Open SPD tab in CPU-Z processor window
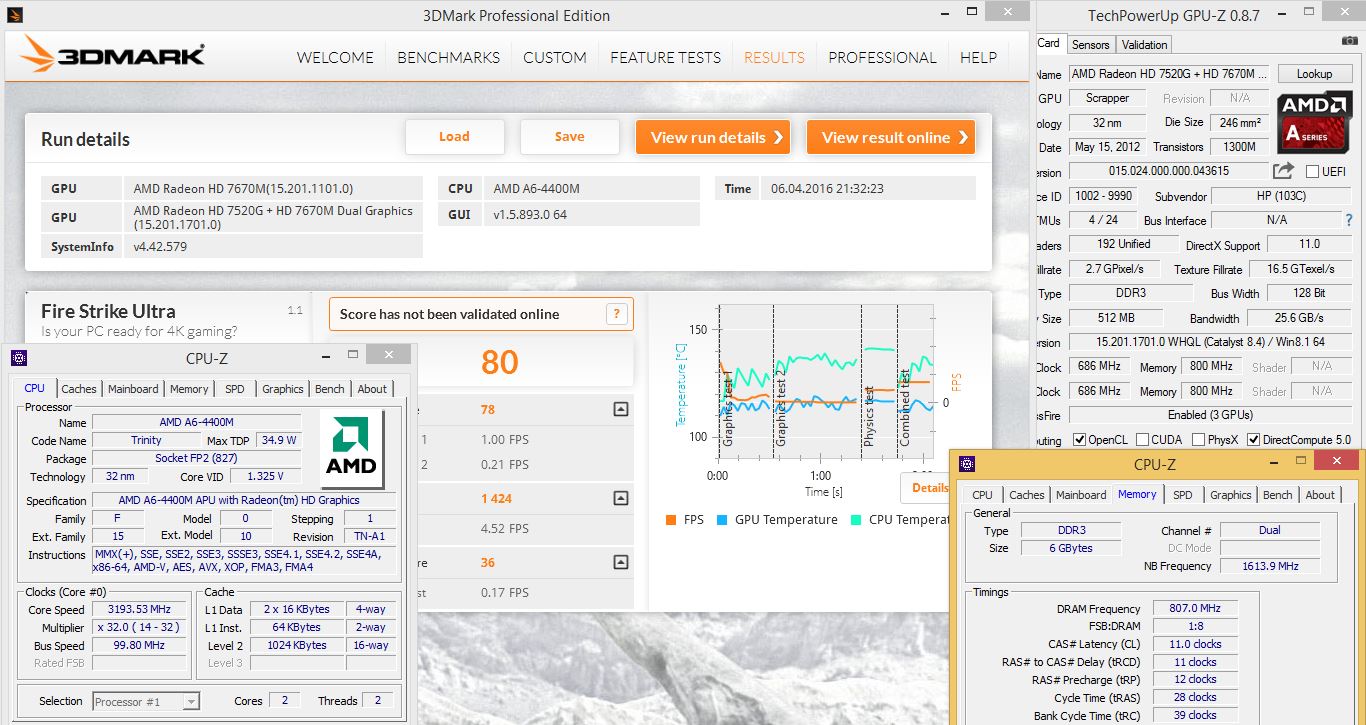This screenshot has width=1366, height=725. coord(235,389)
